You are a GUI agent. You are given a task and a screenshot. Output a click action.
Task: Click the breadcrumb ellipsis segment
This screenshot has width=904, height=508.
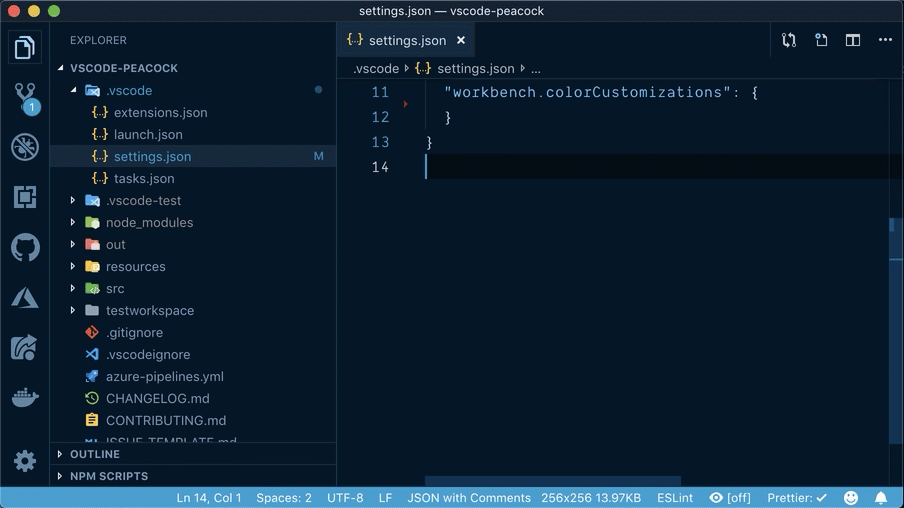(x=536, y=69)
